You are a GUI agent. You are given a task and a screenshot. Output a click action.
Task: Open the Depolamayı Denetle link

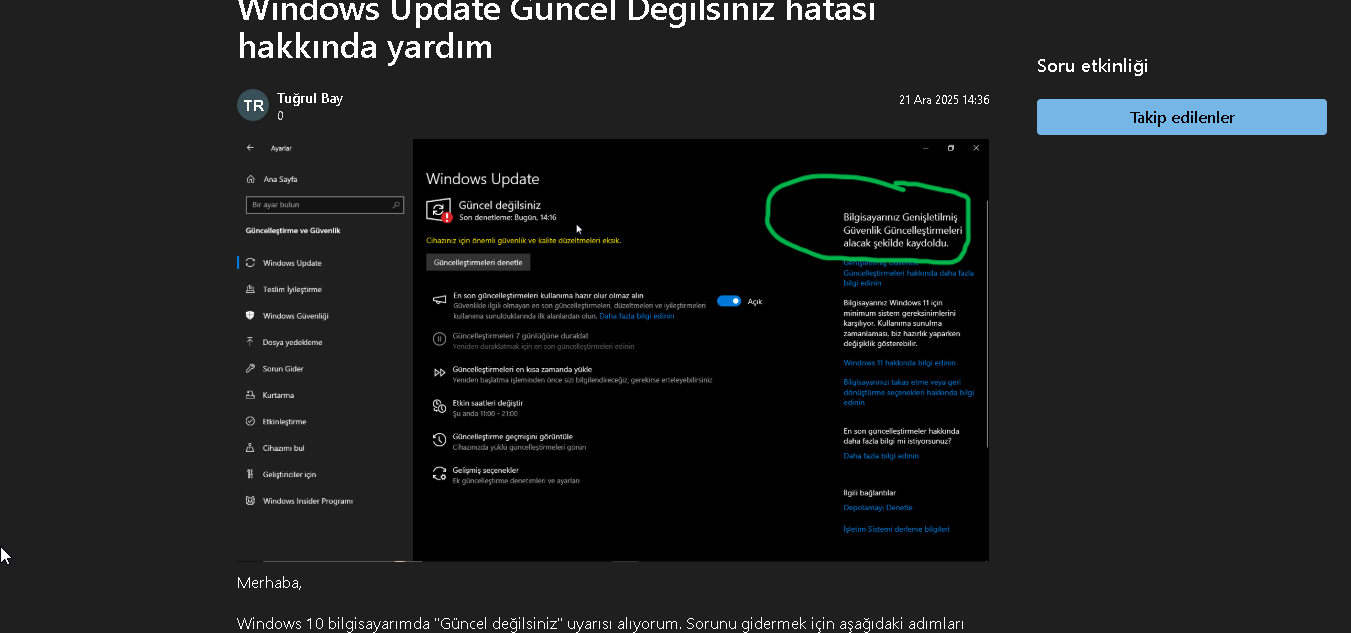tap(878, 508)
